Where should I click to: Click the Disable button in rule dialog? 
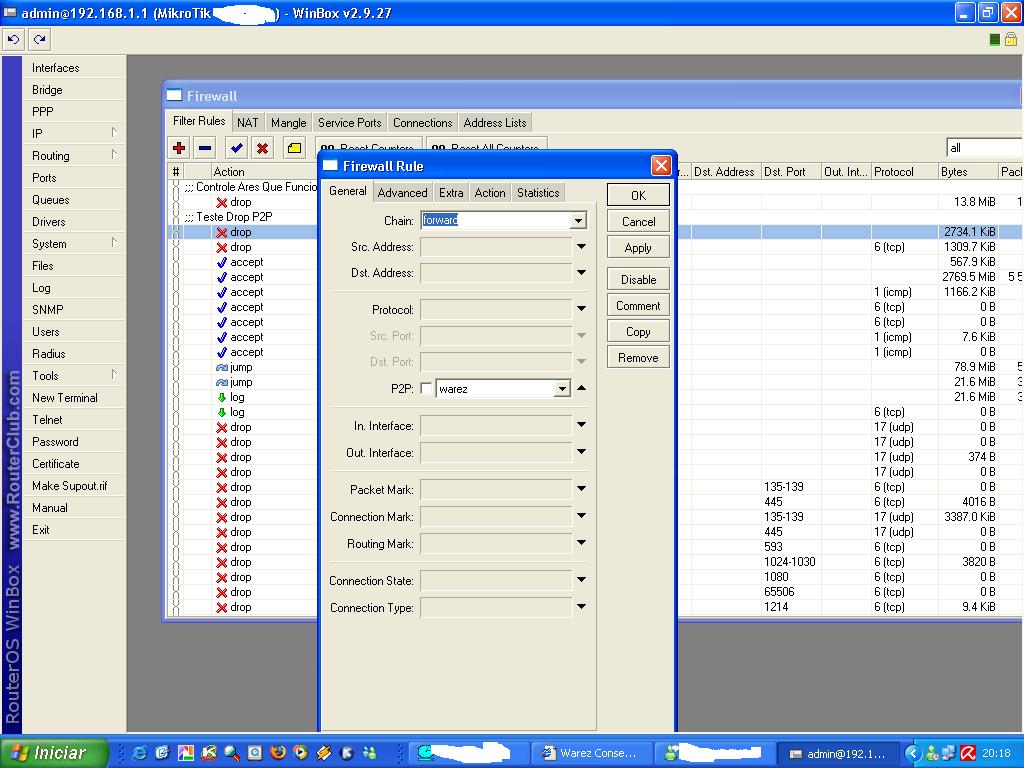click(638, 280)
